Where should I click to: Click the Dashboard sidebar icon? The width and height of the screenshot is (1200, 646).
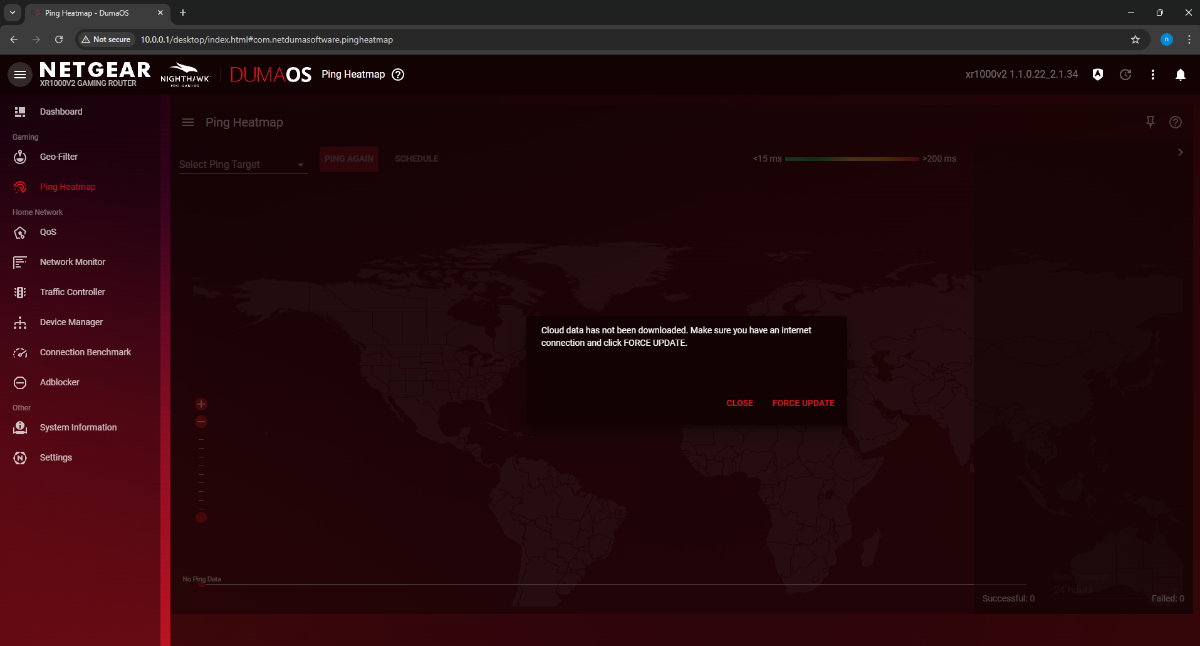[19, 111]
